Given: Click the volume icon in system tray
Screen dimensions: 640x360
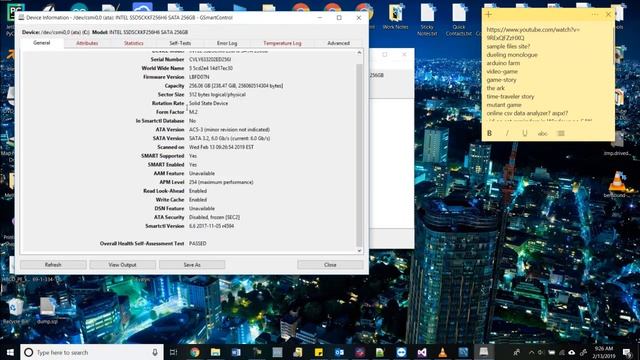Looking at the screenshot, I should pyautogui.click(x=540, y=352).
